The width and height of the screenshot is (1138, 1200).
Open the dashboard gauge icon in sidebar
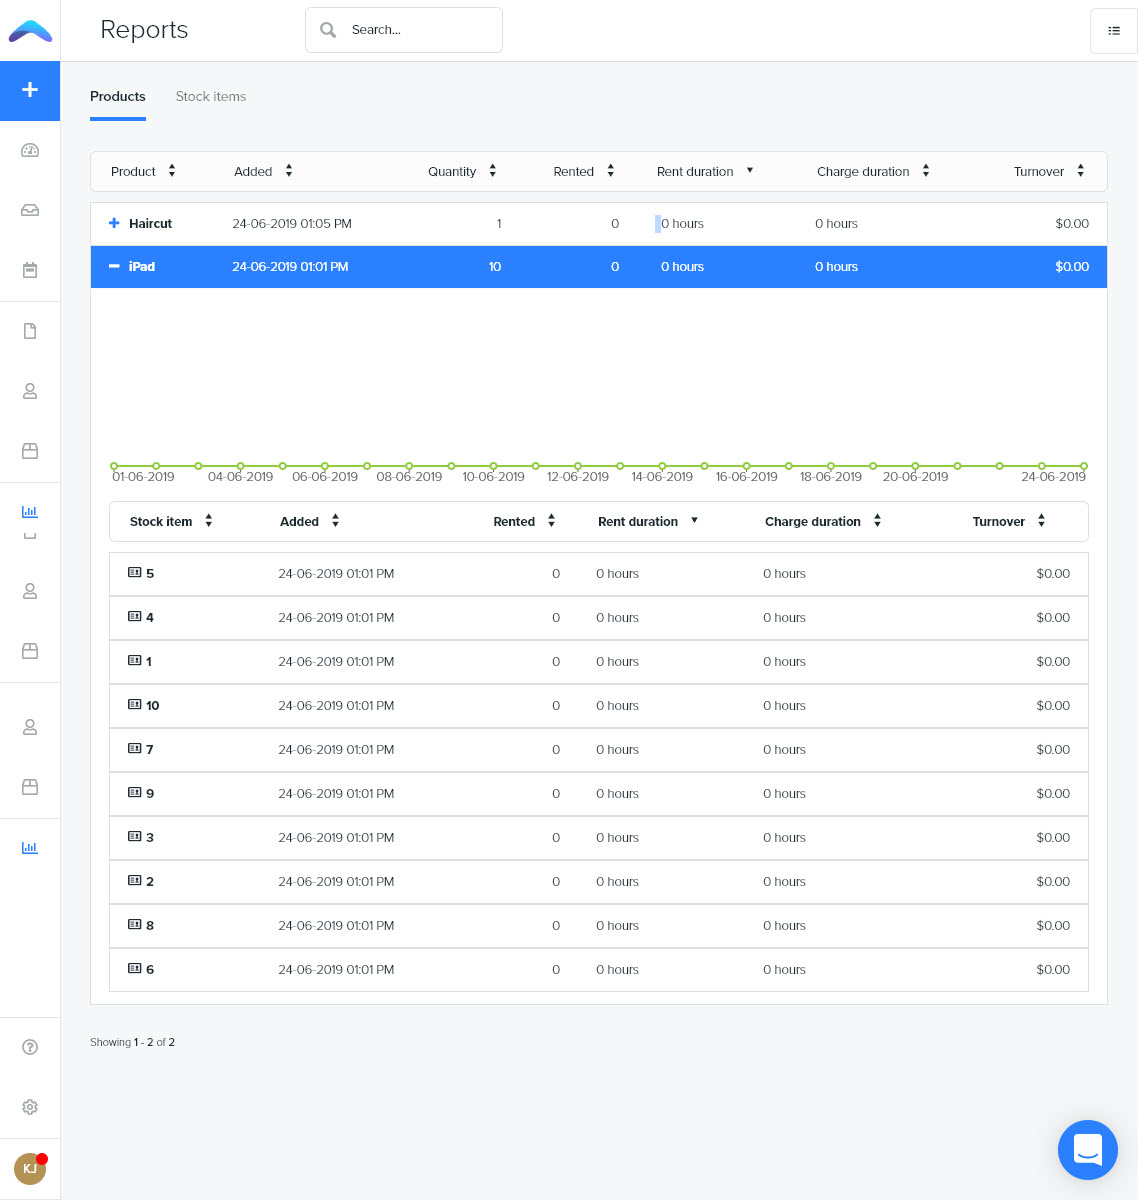tap(30, 151)
